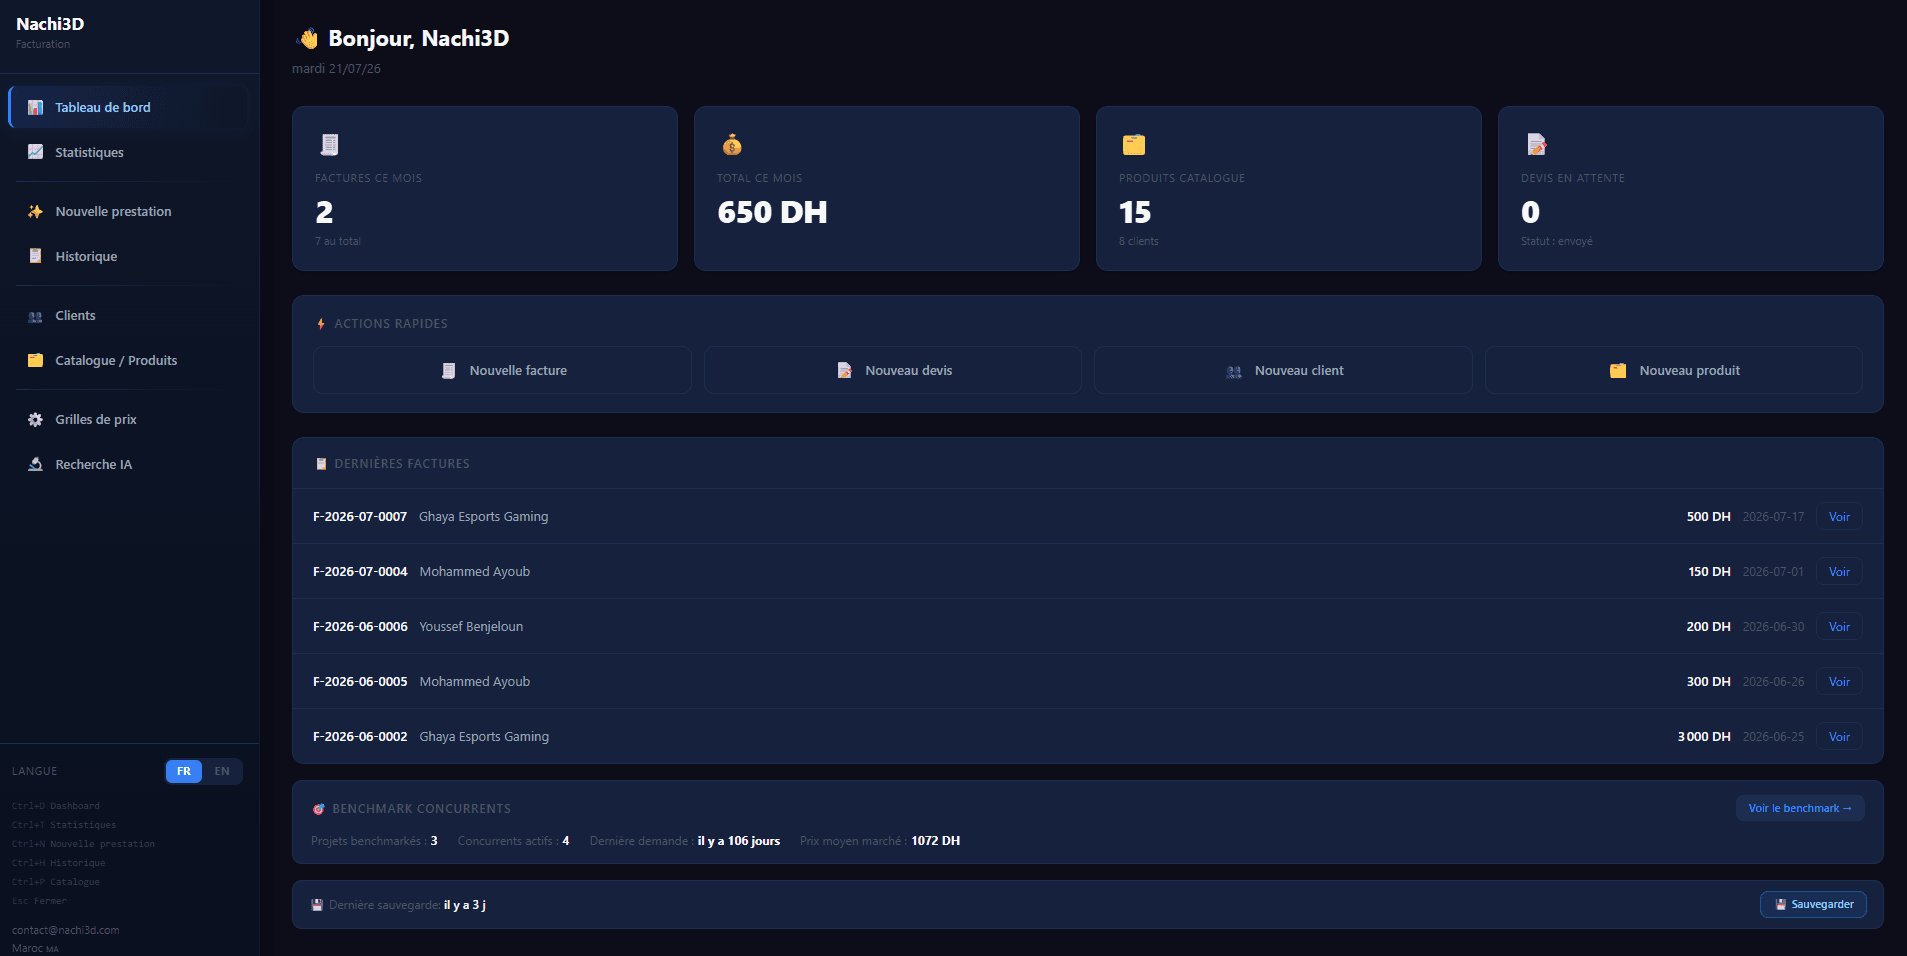Screen dimensions: 1907x956
Task: Click the 1072 DH market price value
Action: [935, 841]
